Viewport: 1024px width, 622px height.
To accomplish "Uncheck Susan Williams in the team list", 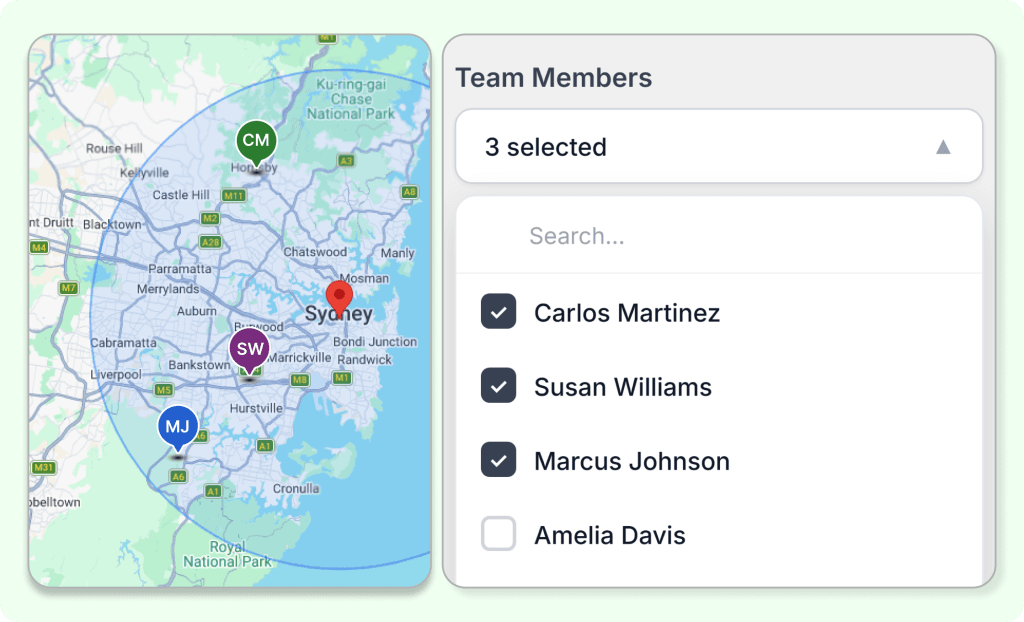I will pyautogui.click(x=498, y=386).
